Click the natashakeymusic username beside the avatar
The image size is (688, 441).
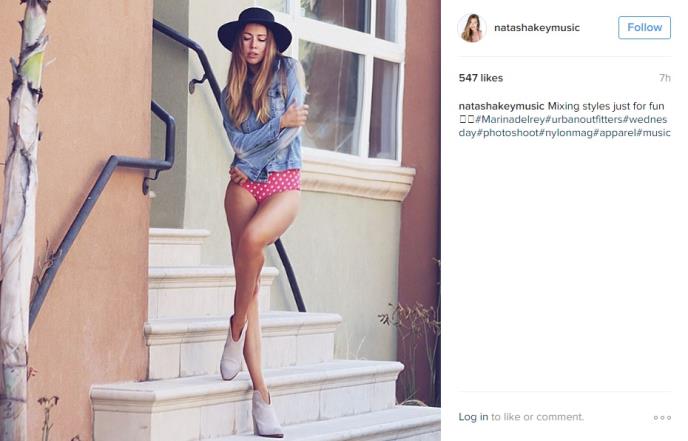(537, 28)
